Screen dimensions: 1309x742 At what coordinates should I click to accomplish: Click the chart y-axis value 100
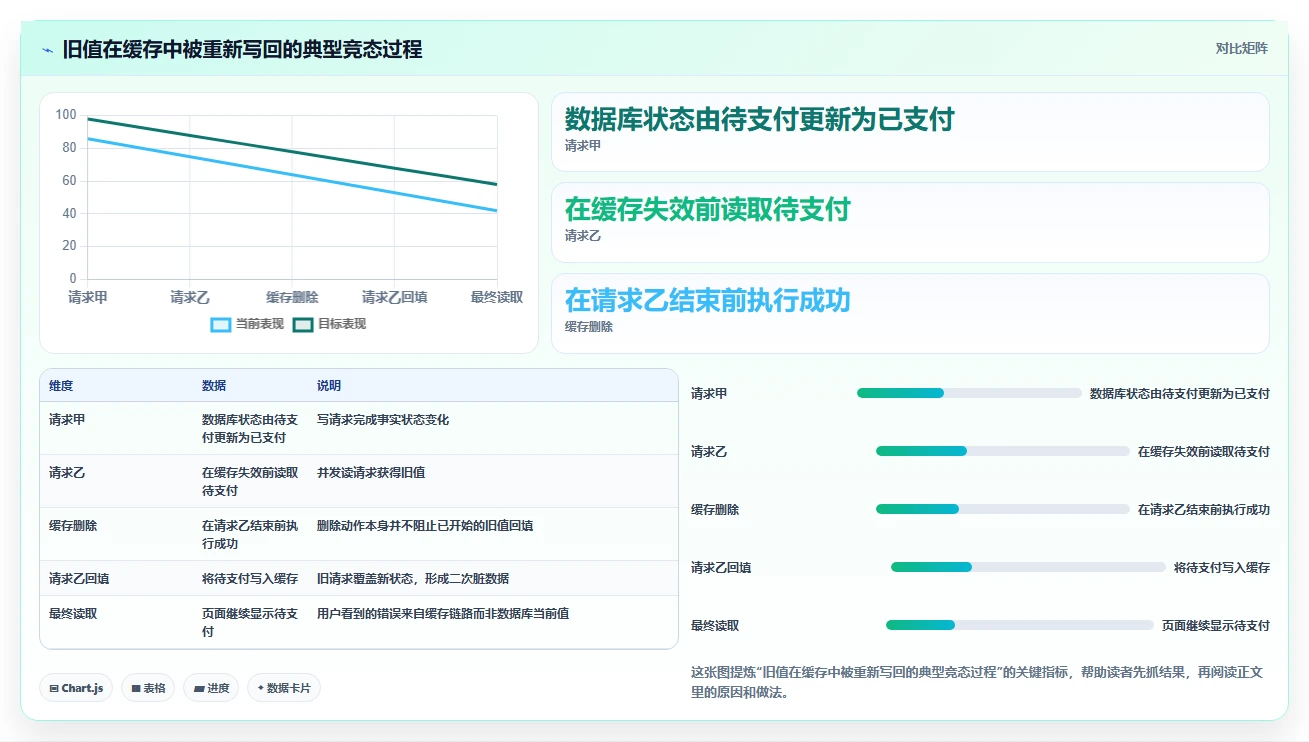(x=66, y=115)
